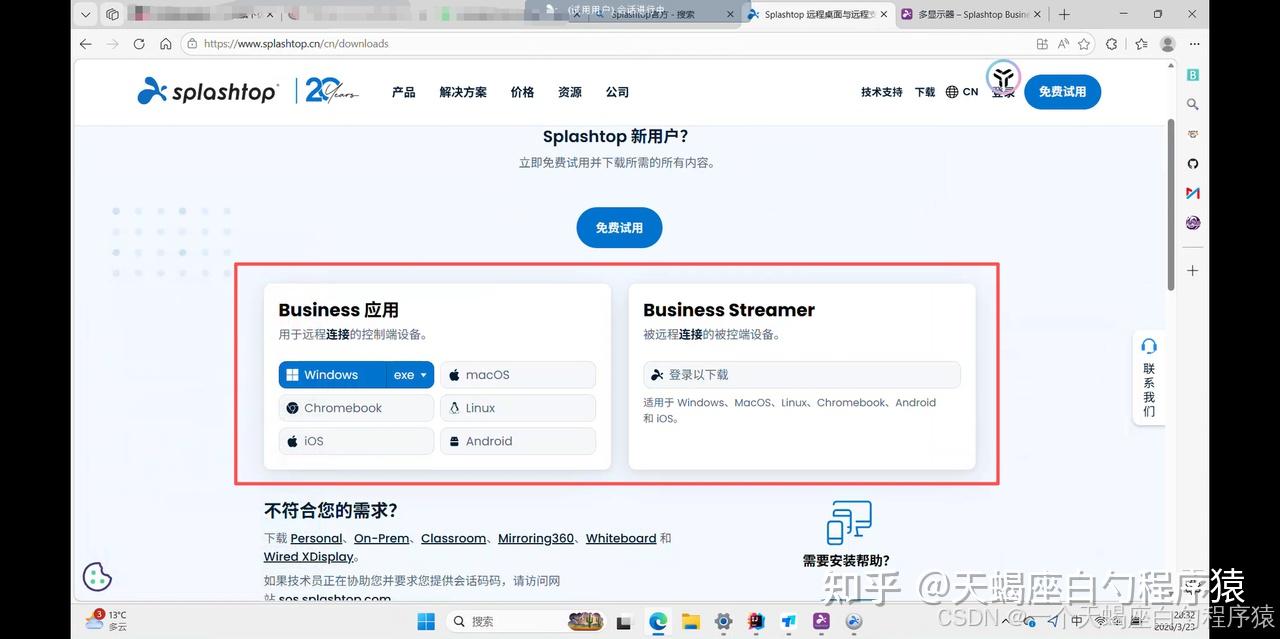Expand the exe installer type dropdown

point(410,375)
